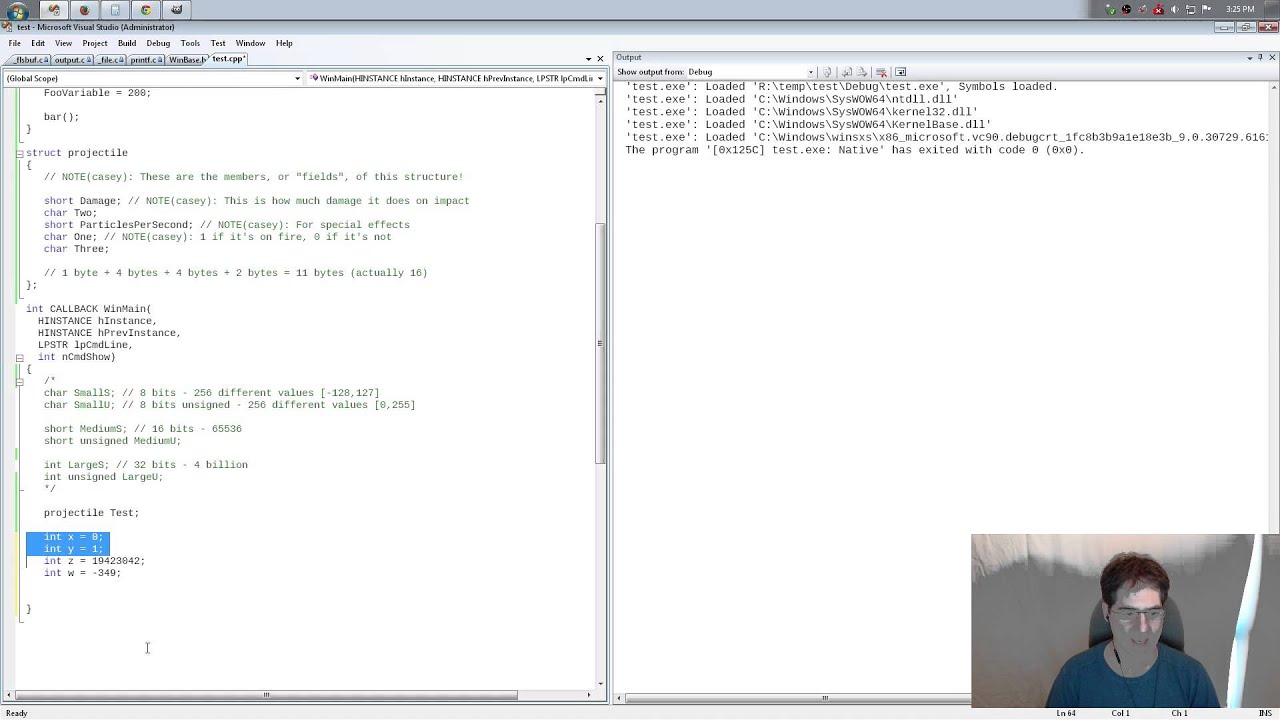Click the code editor horizontal scrollbar

tap(265, 695)
